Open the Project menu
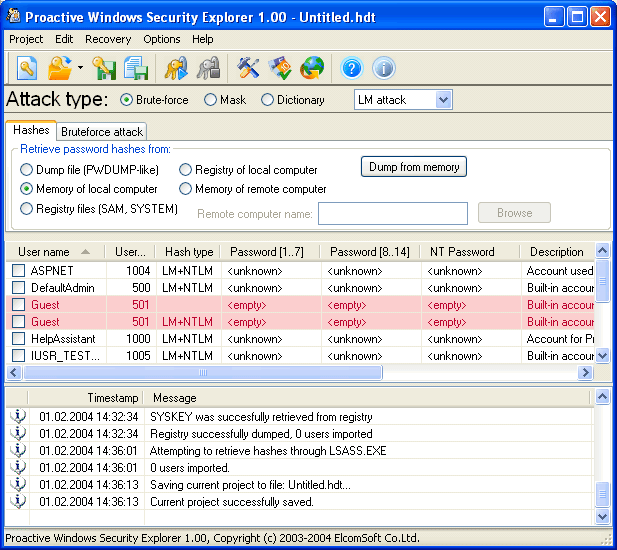 tap(26, 39)
